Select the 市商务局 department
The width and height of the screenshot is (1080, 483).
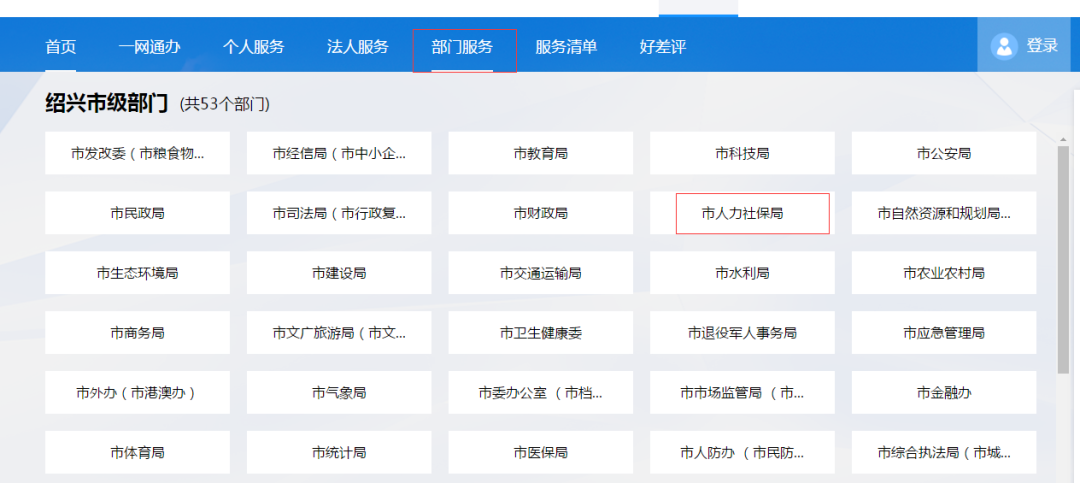tap(138, 333)
